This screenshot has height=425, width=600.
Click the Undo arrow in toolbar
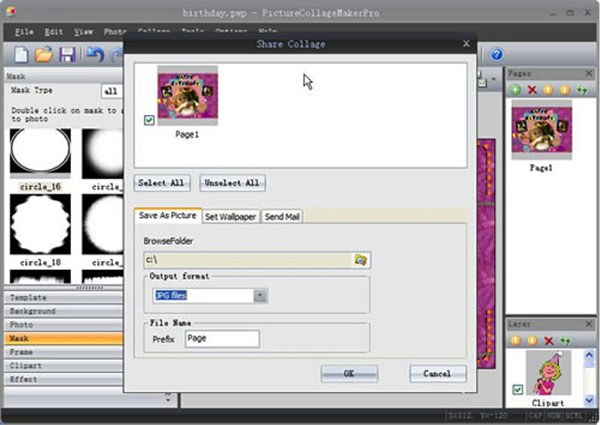pyautogui.click(x=95, y=54)
